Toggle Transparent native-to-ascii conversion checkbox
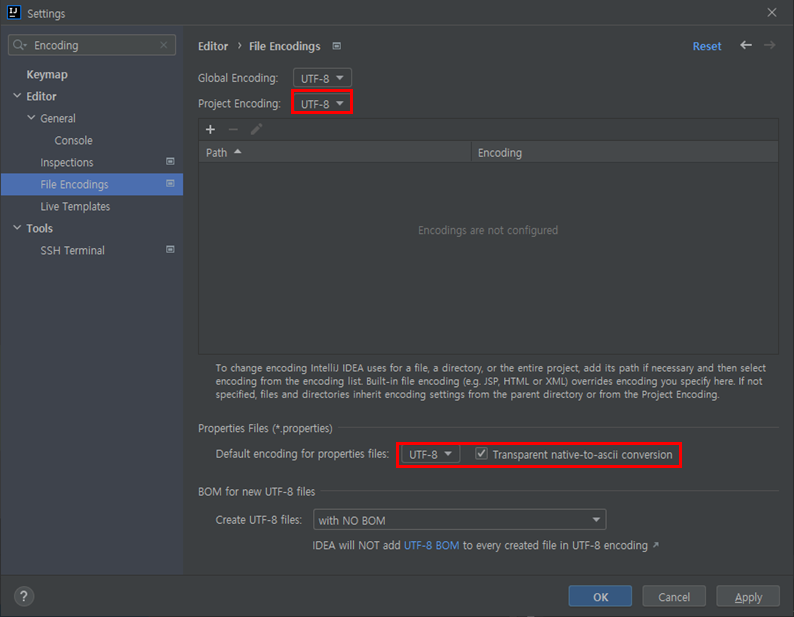794x617 pixels. click(482, 453)
